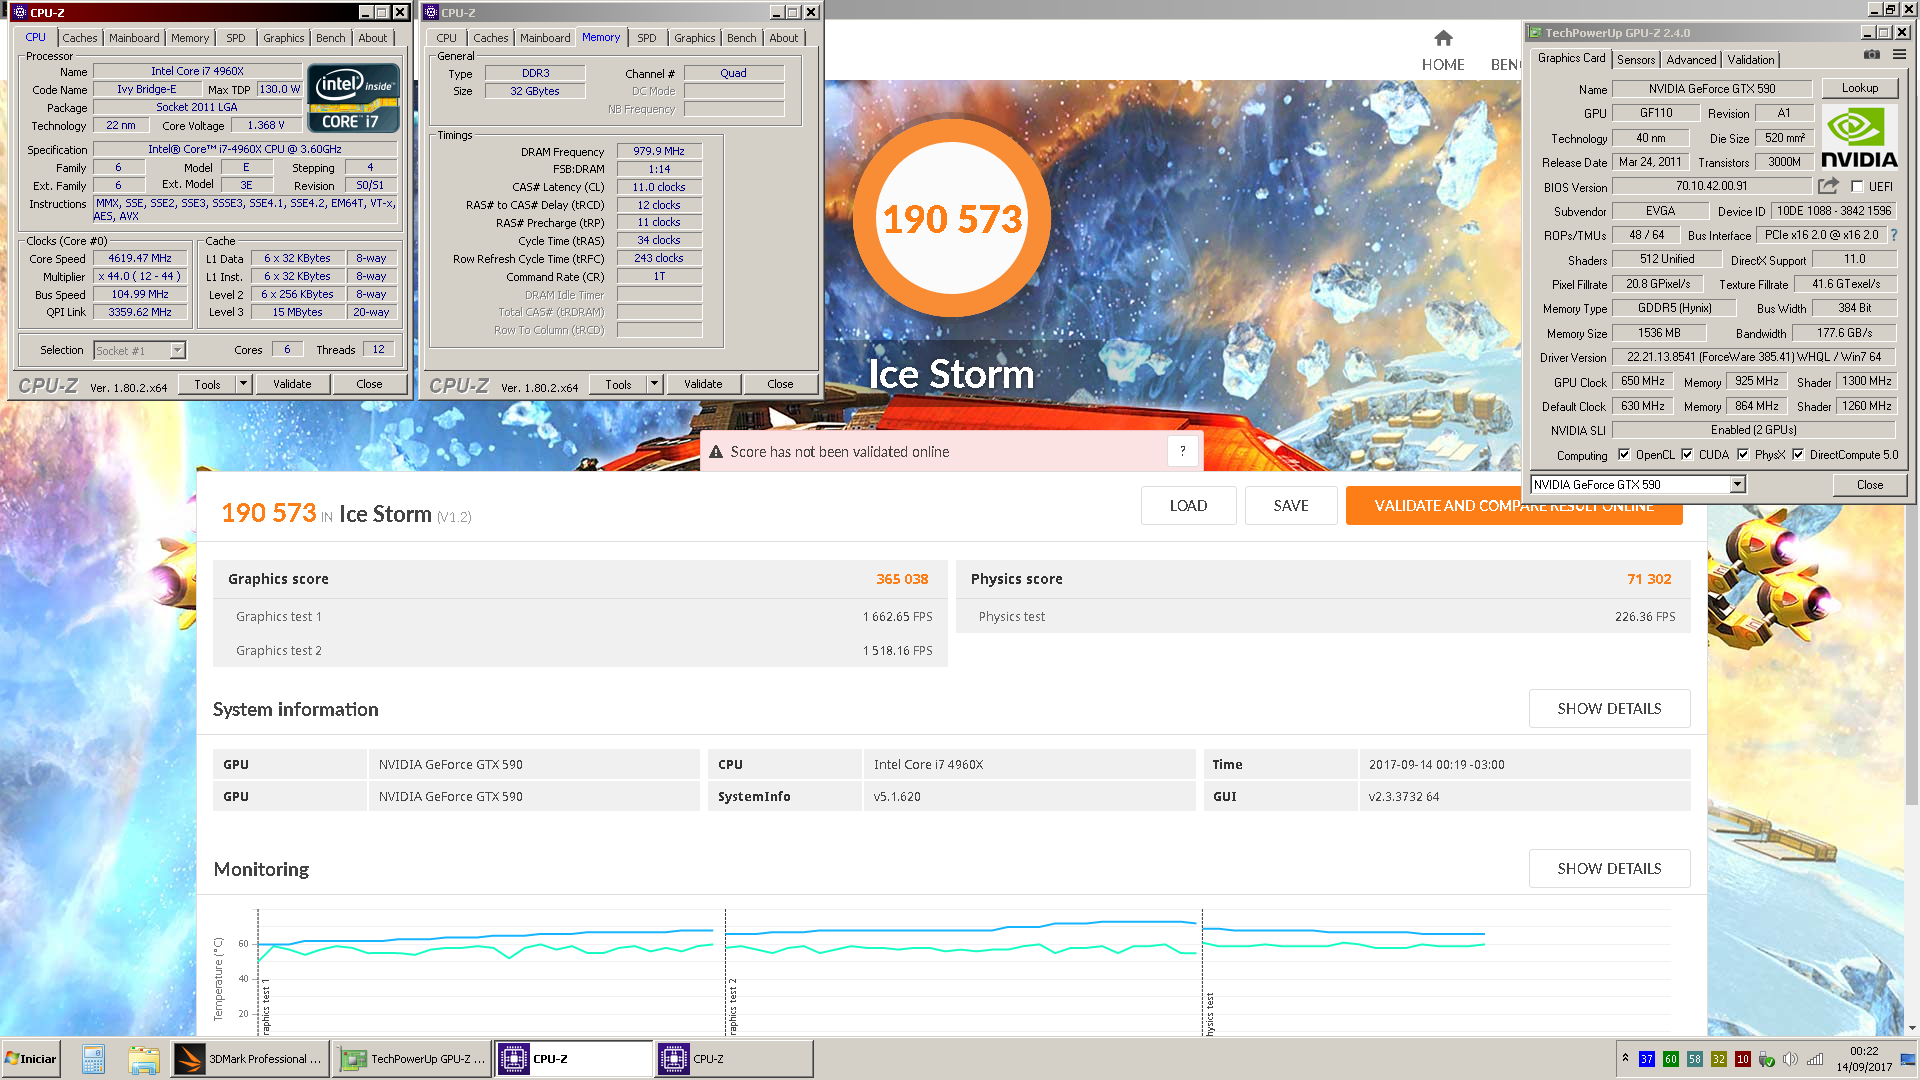Click the Bus Interface question mark help icon
1920x1080 pixels.
(1893, 235)
